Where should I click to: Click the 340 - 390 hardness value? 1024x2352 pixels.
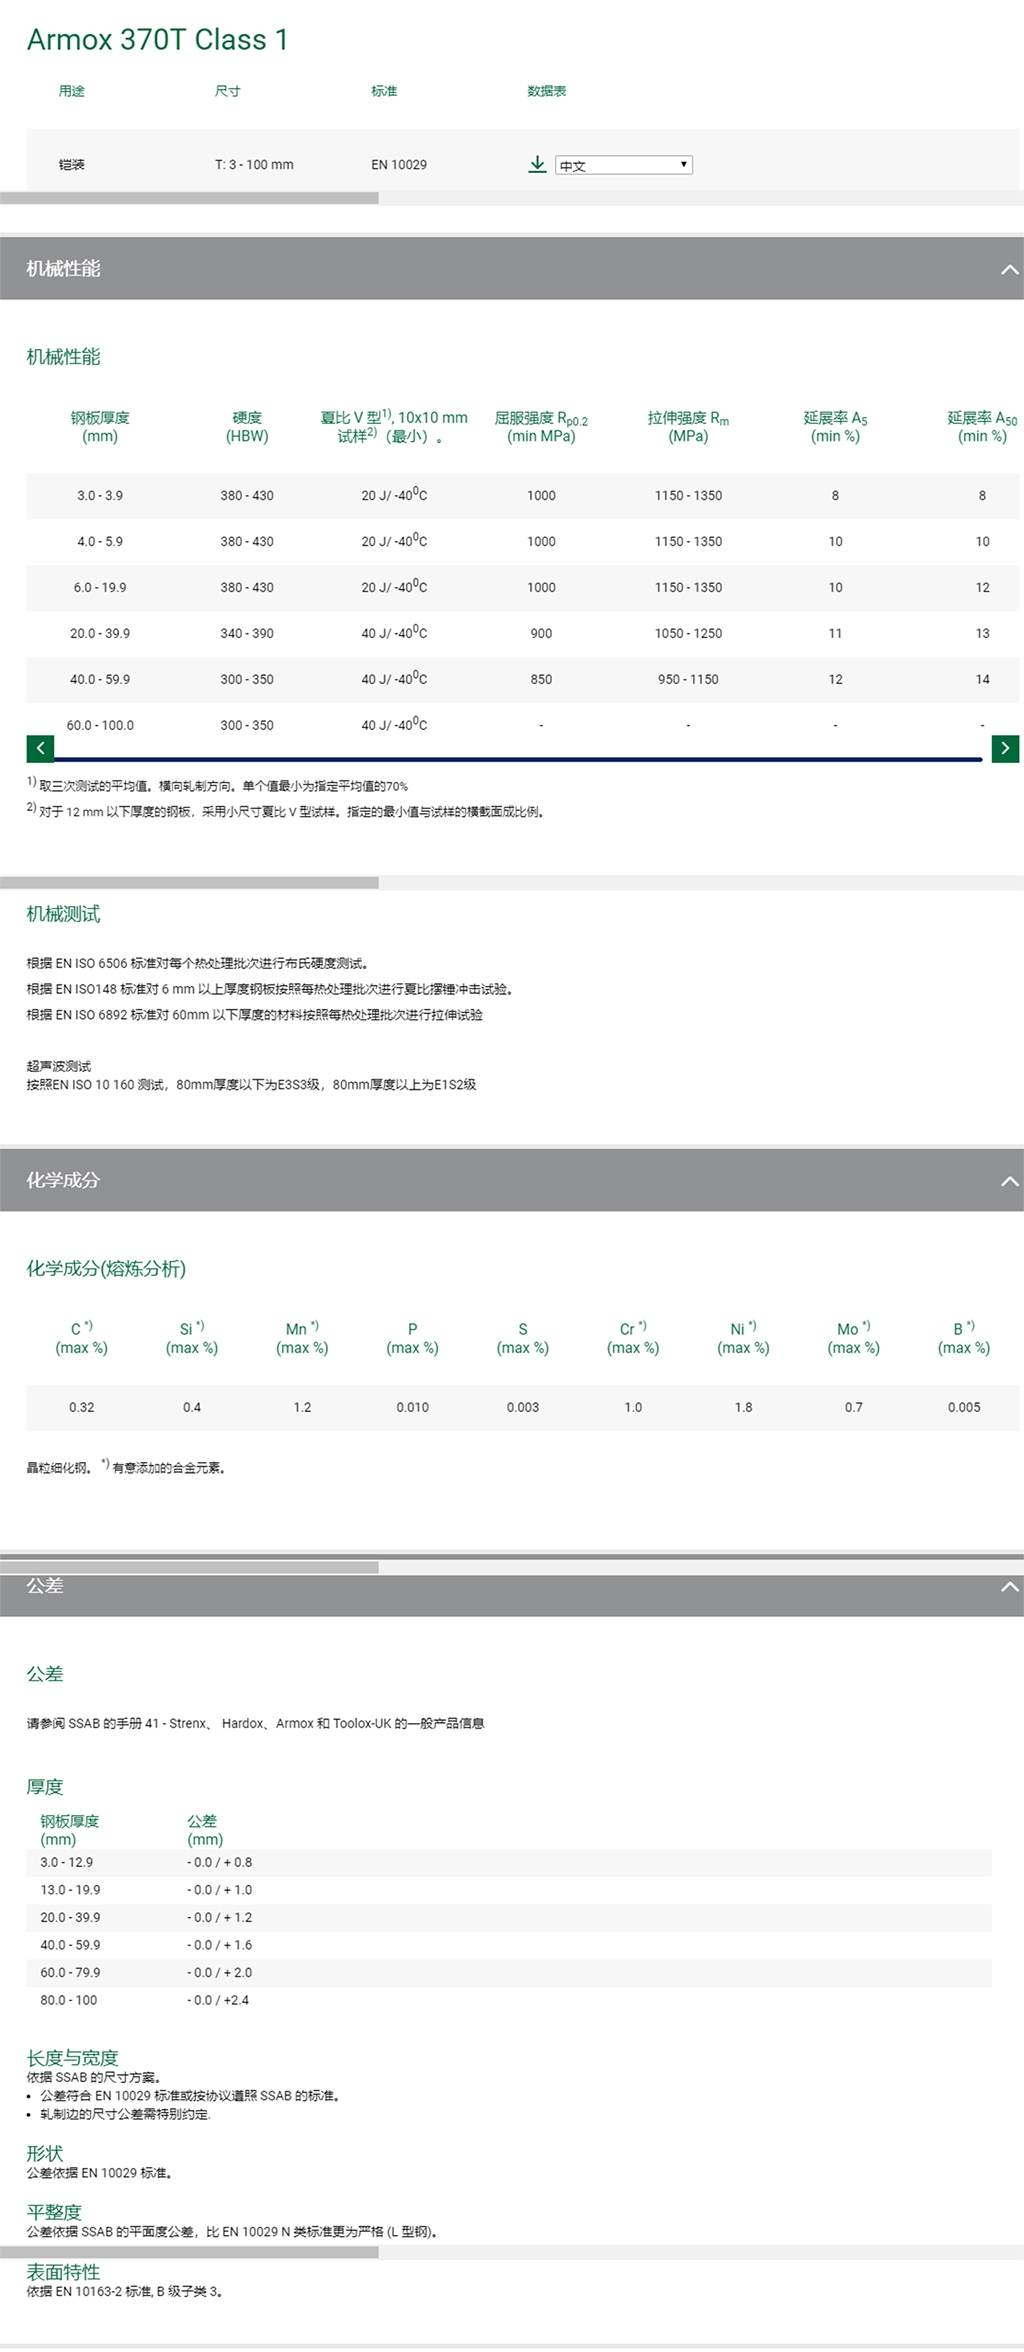[x=247, y=633]
